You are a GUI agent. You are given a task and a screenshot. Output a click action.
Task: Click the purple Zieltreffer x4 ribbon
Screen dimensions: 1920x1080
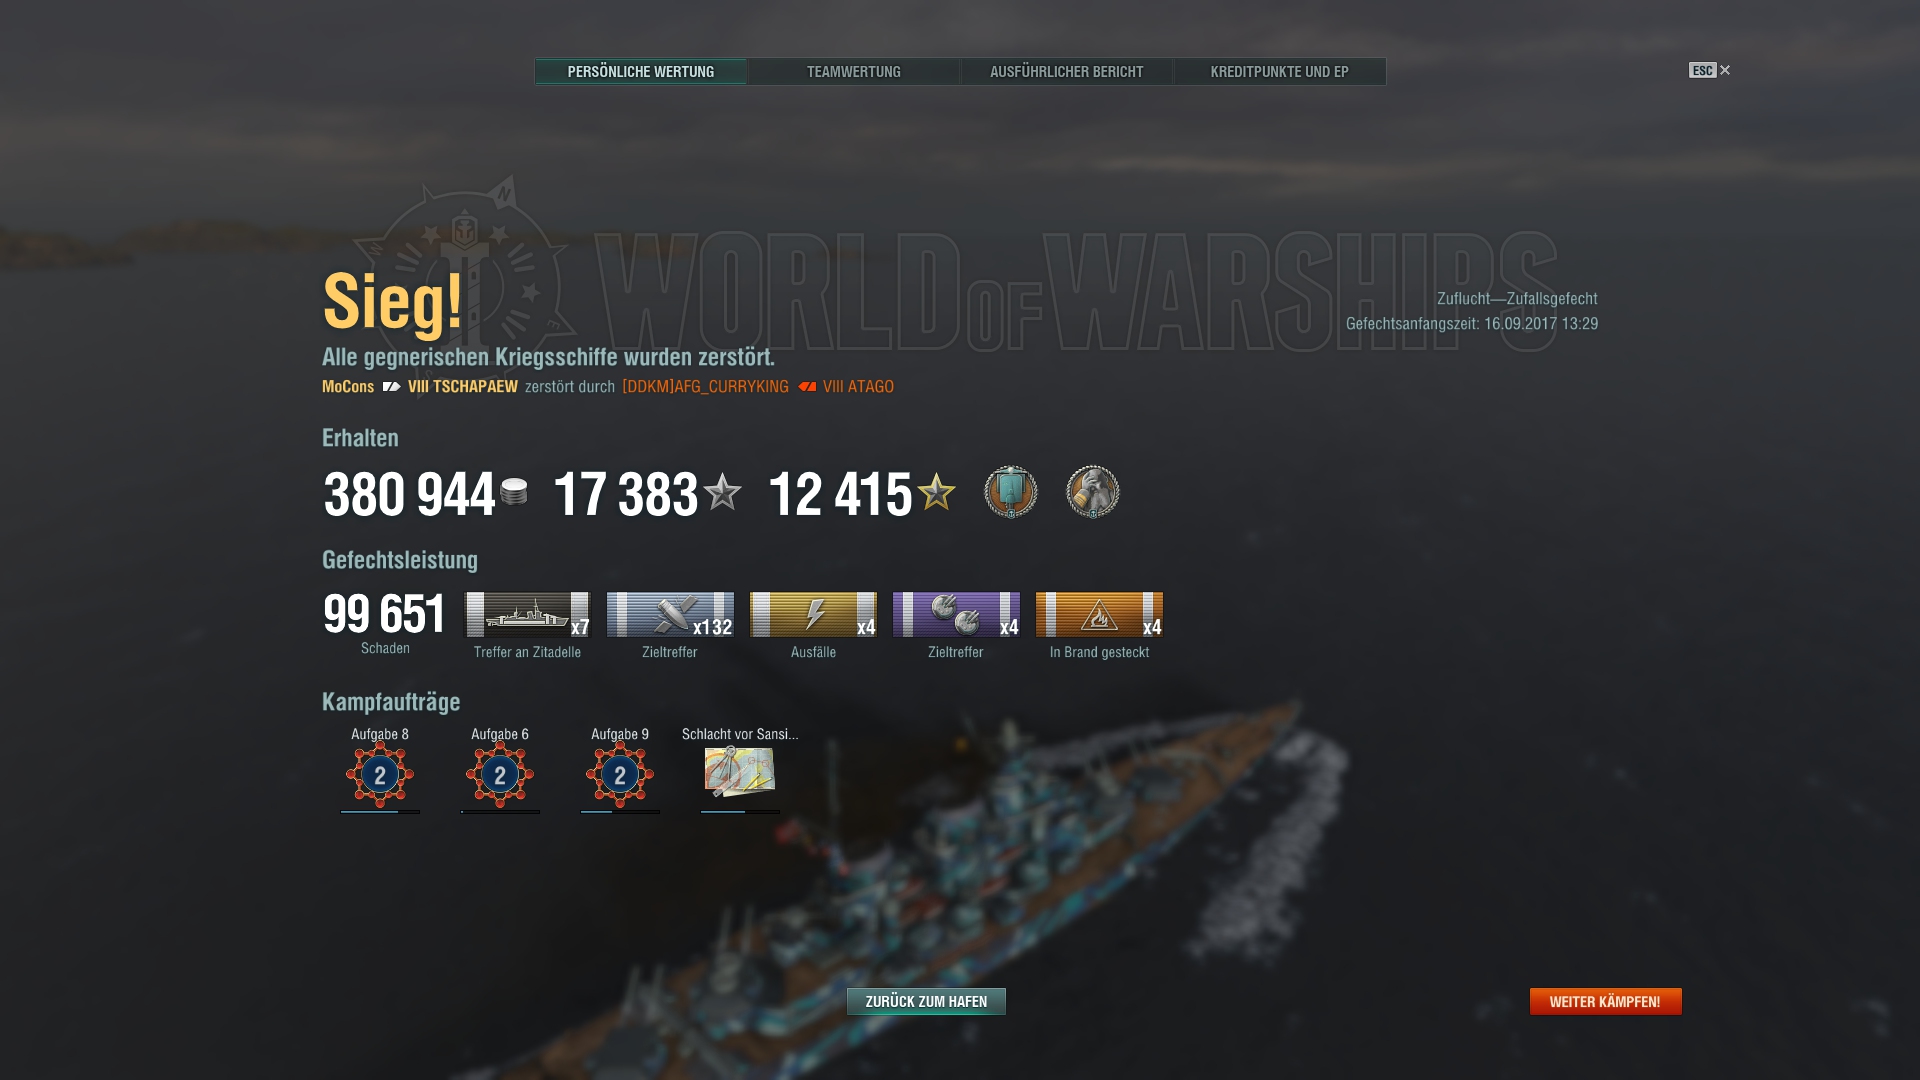pos(956,614)
